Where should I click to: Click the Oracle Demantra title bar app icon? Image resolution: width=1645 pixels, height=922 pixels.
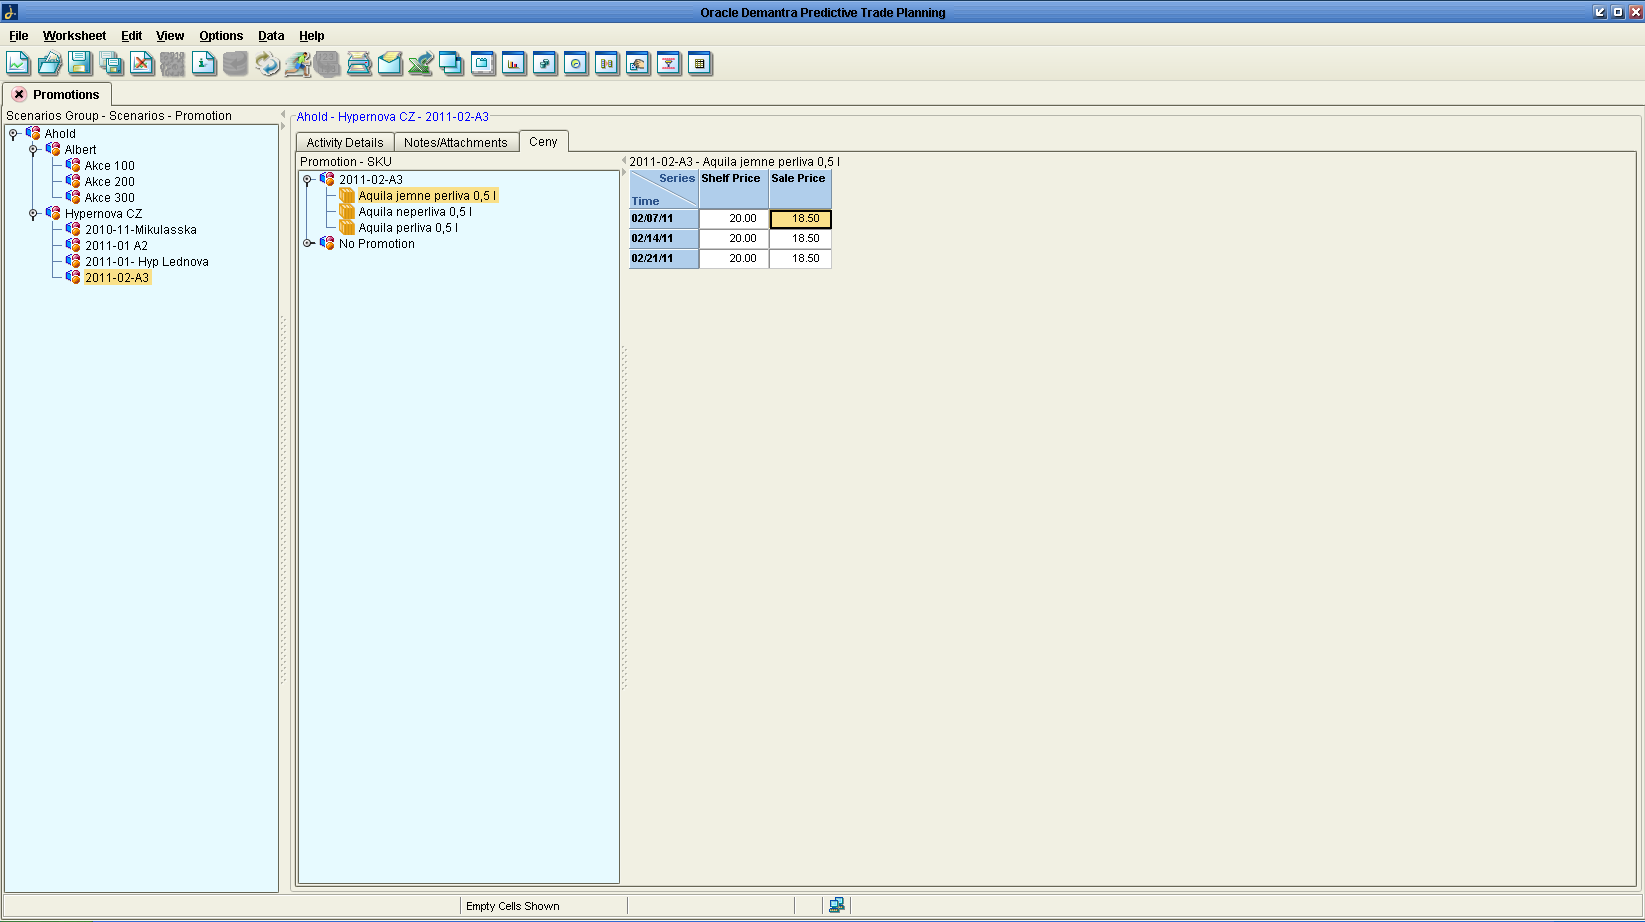(x=10, y=12)
